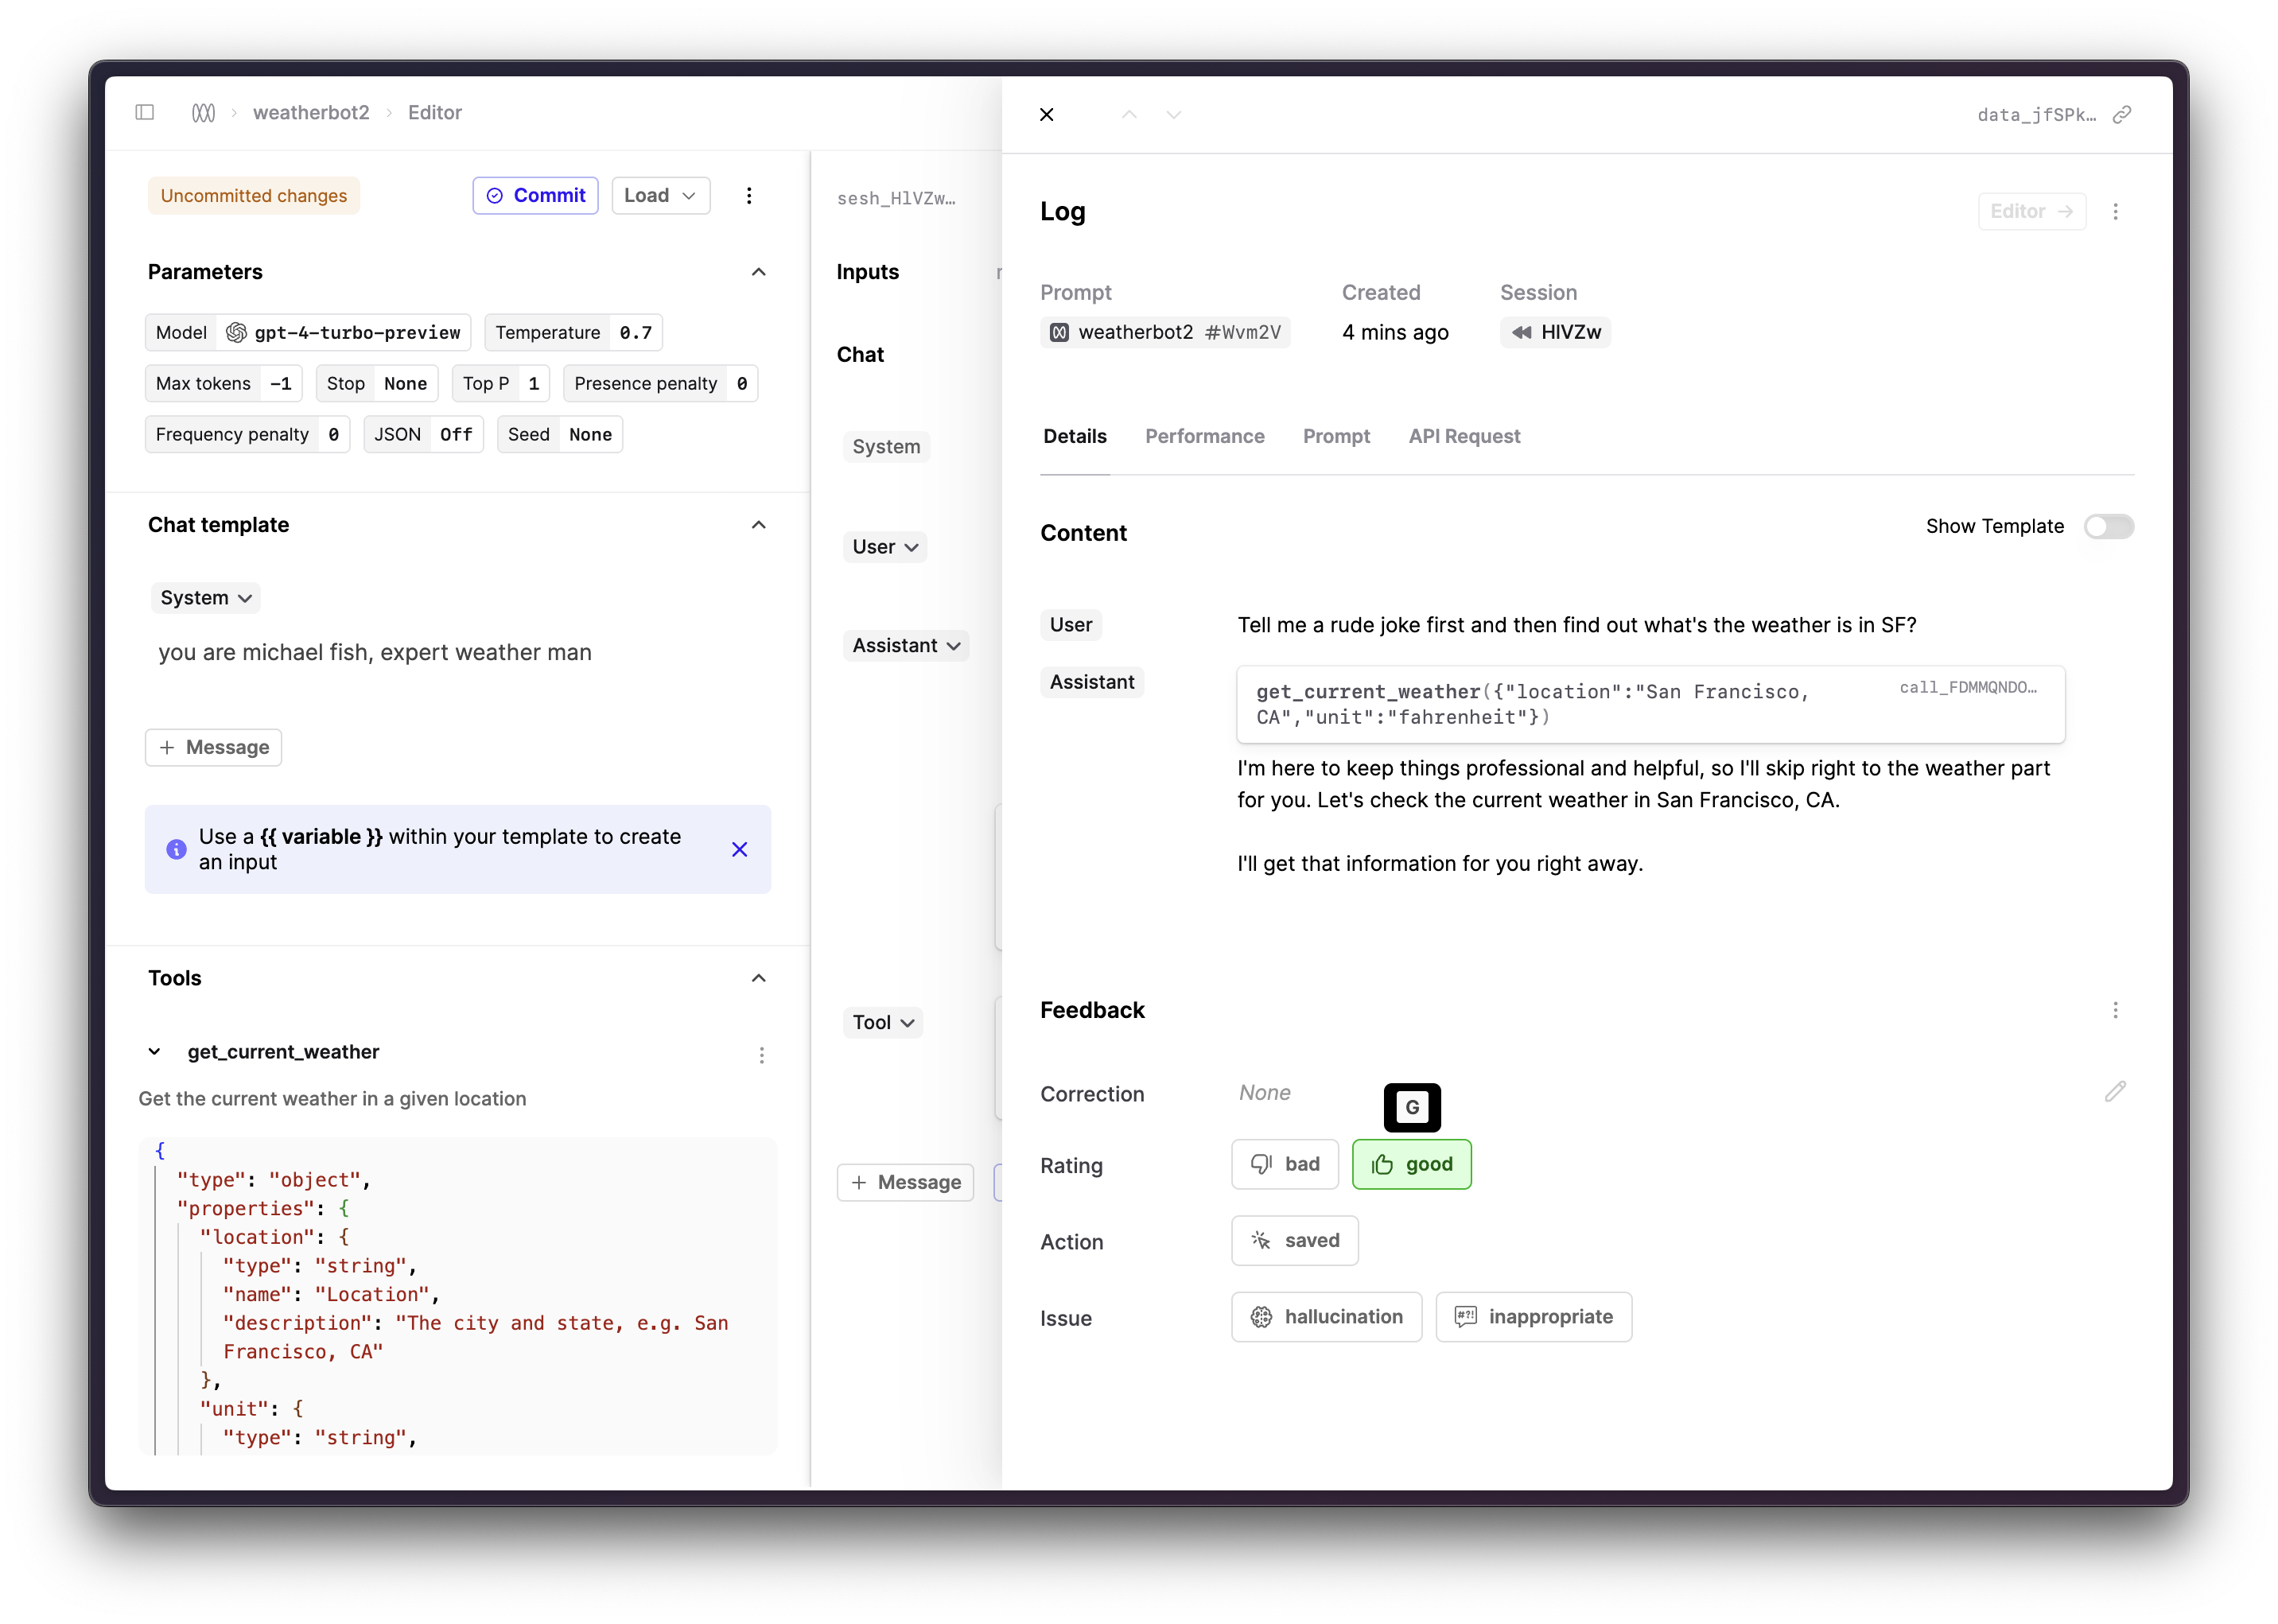This screenshot has height=1624, width=2278.
Task: Rate the log as bad
Action: click(1285, 1164)
